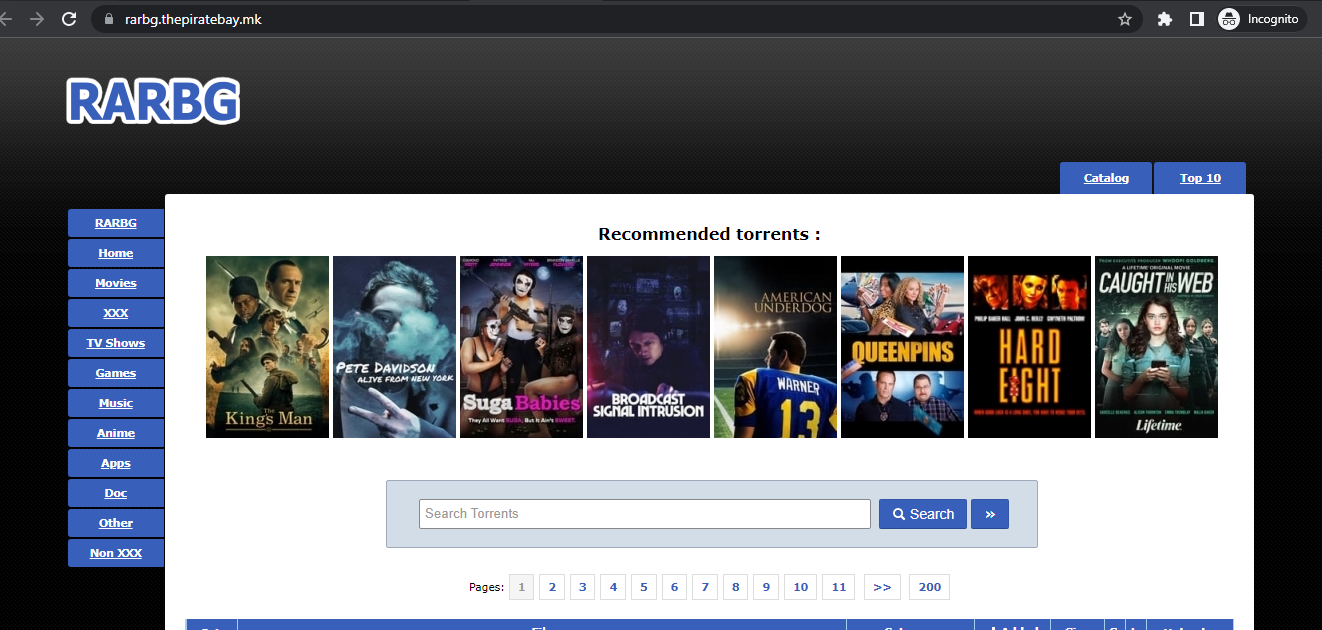View site info via the padlock icon
This screenshot has width=1322, height=630.
tap(109, 19)
